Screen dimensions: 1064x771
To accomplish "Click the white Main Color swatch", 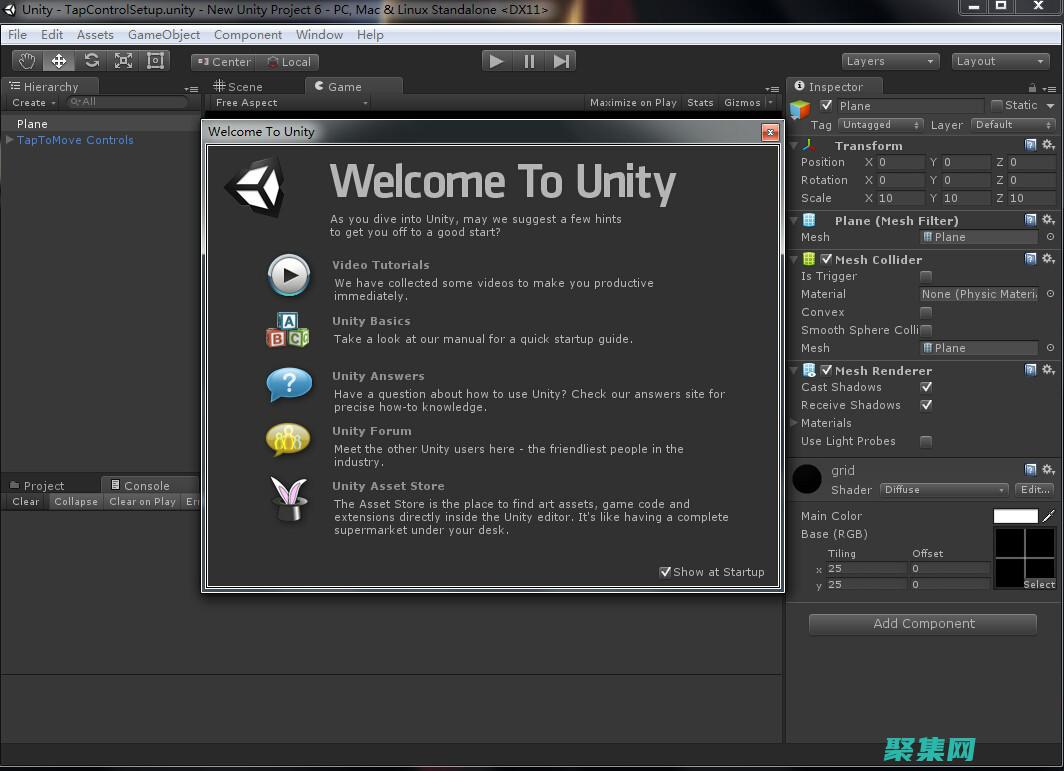I will point(1015,516).
